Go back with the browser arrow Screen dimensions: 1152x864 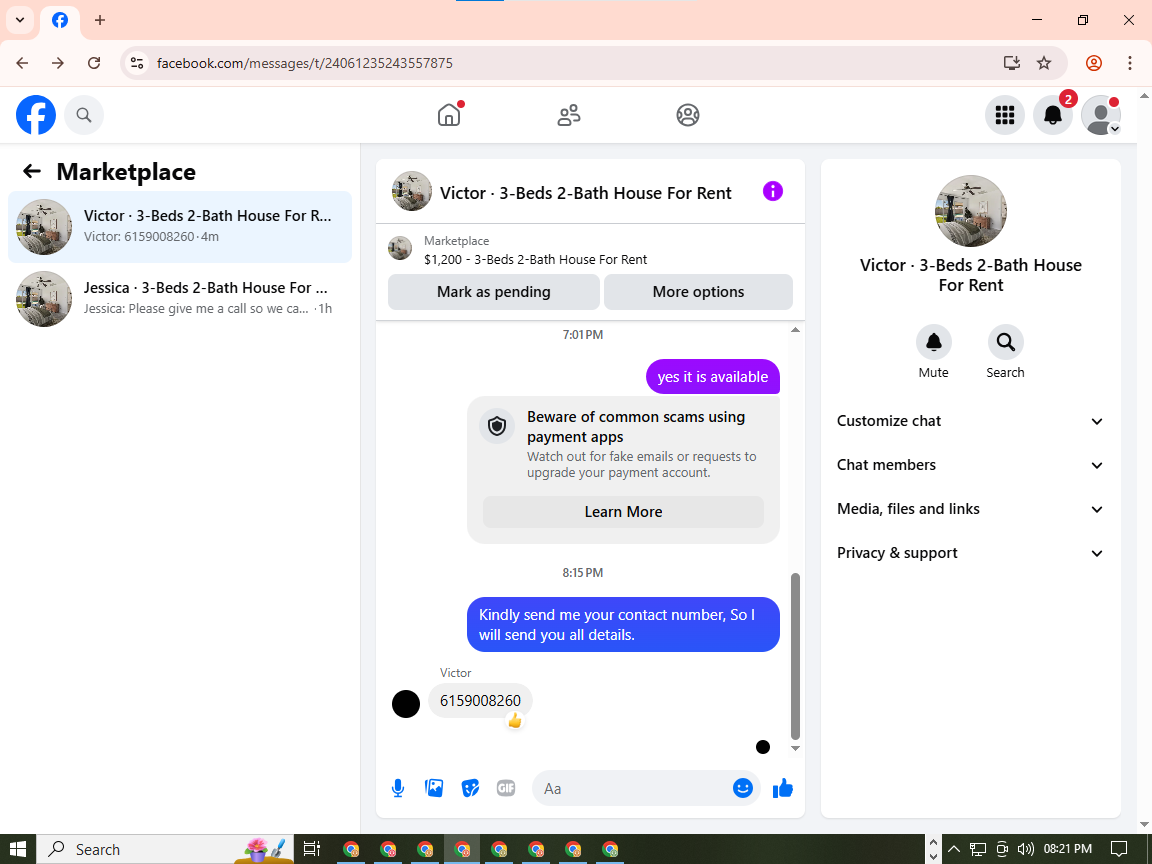point(23,63)
